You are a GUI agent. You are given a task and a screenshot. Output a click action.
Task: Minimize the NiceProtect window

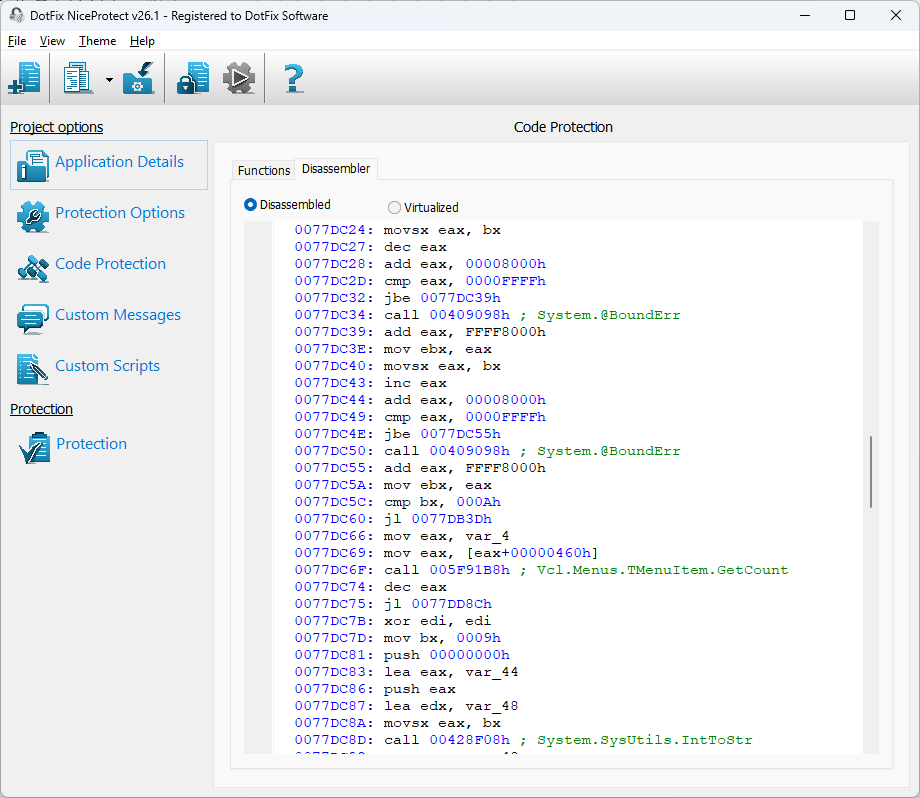coord(805,15)
